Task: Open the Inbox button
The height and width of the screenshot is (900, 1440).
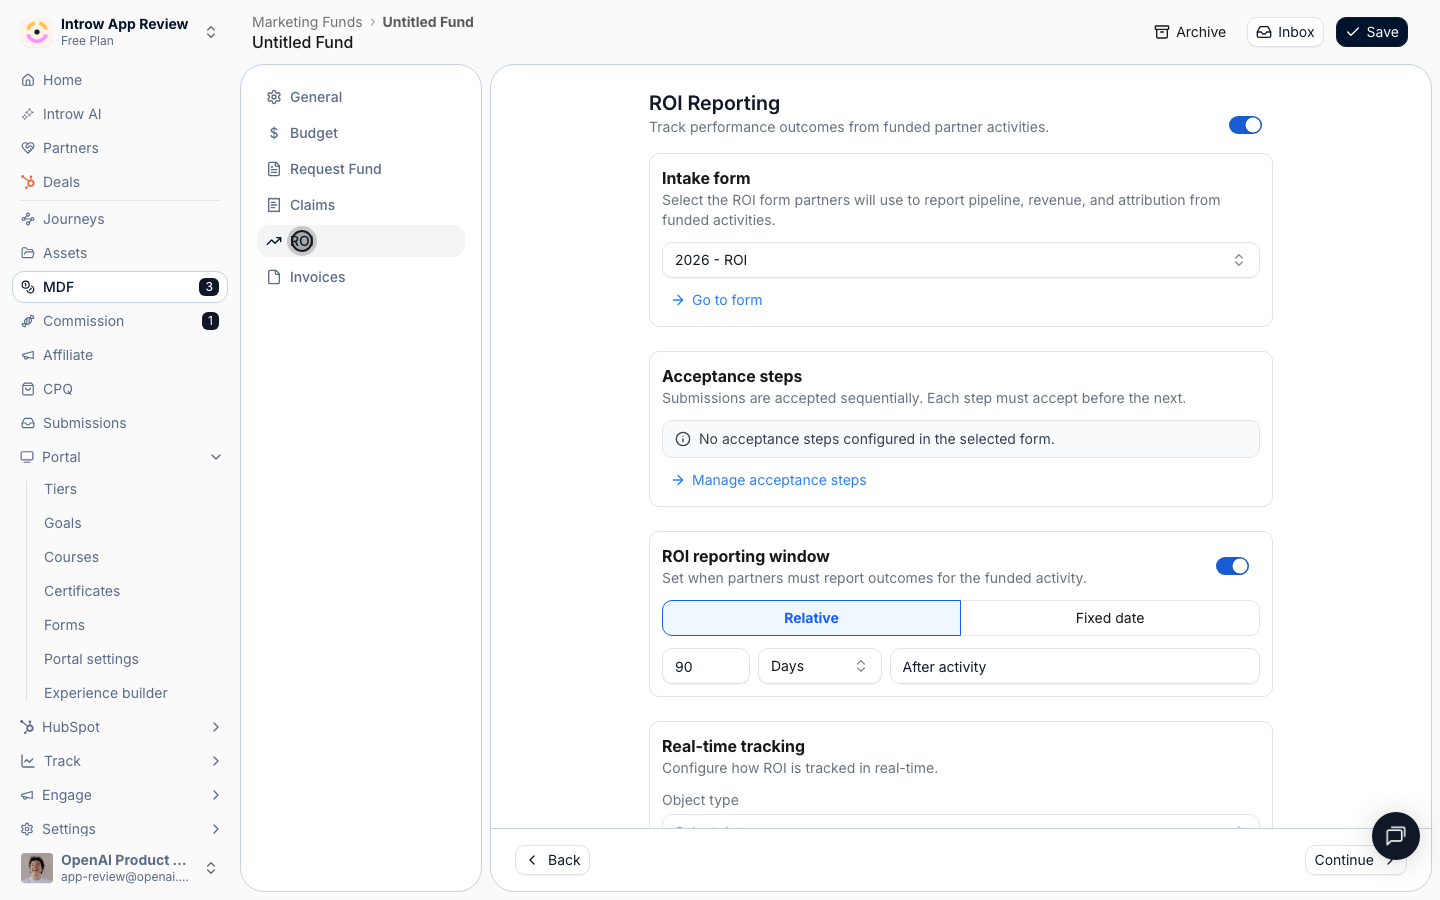Action: [1285, 32]
